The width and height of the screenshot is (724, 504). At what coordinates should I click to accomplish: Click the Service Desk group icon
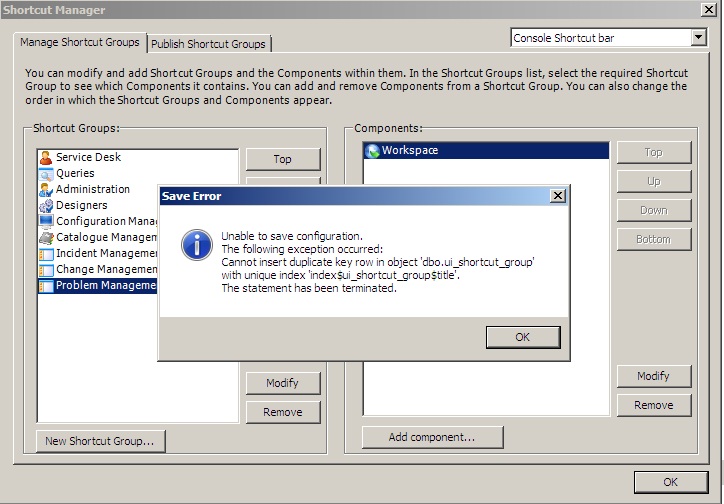point(46,157)
